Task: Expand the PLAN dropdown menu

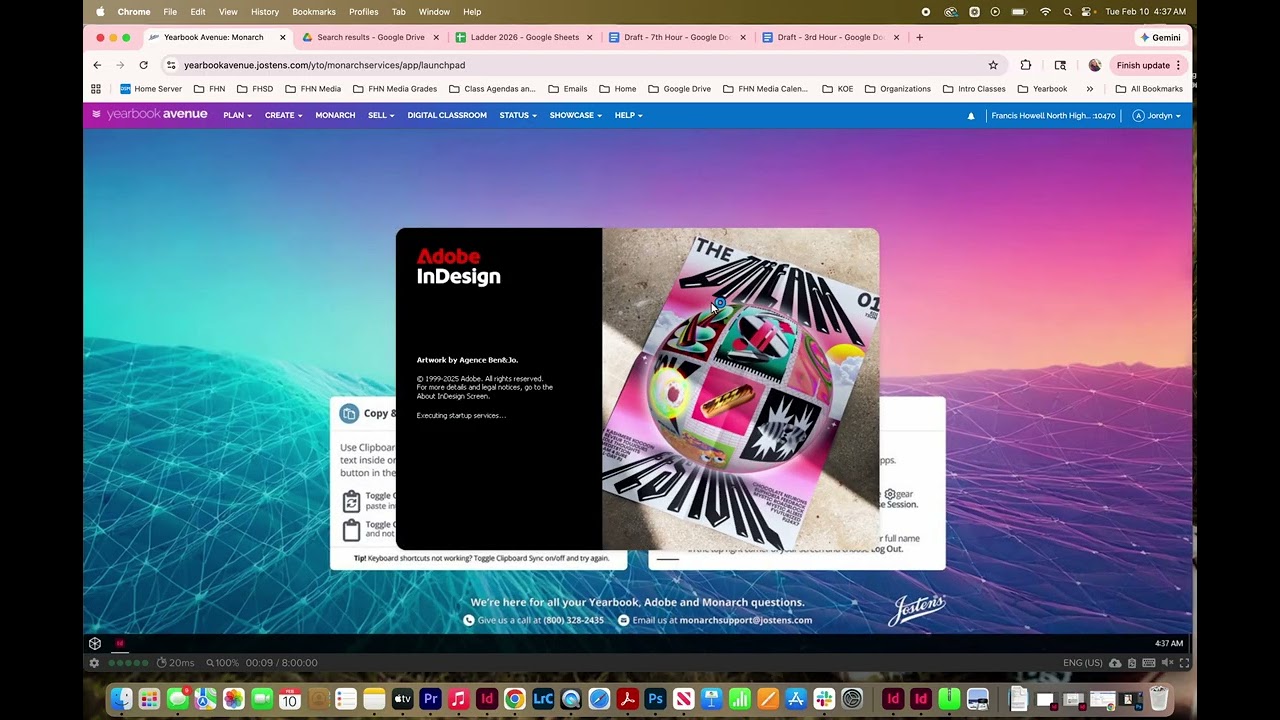Action: pos(237,116)
